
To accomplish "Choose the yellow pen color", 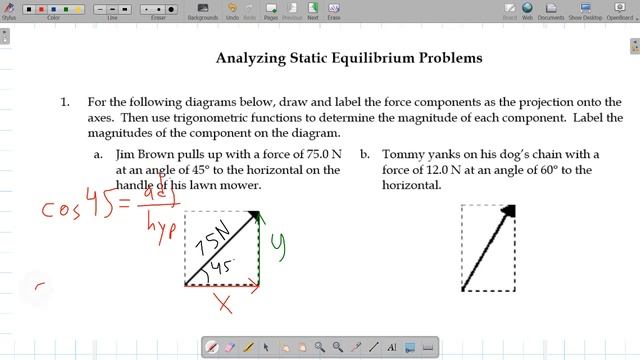I will pos(78,9).
